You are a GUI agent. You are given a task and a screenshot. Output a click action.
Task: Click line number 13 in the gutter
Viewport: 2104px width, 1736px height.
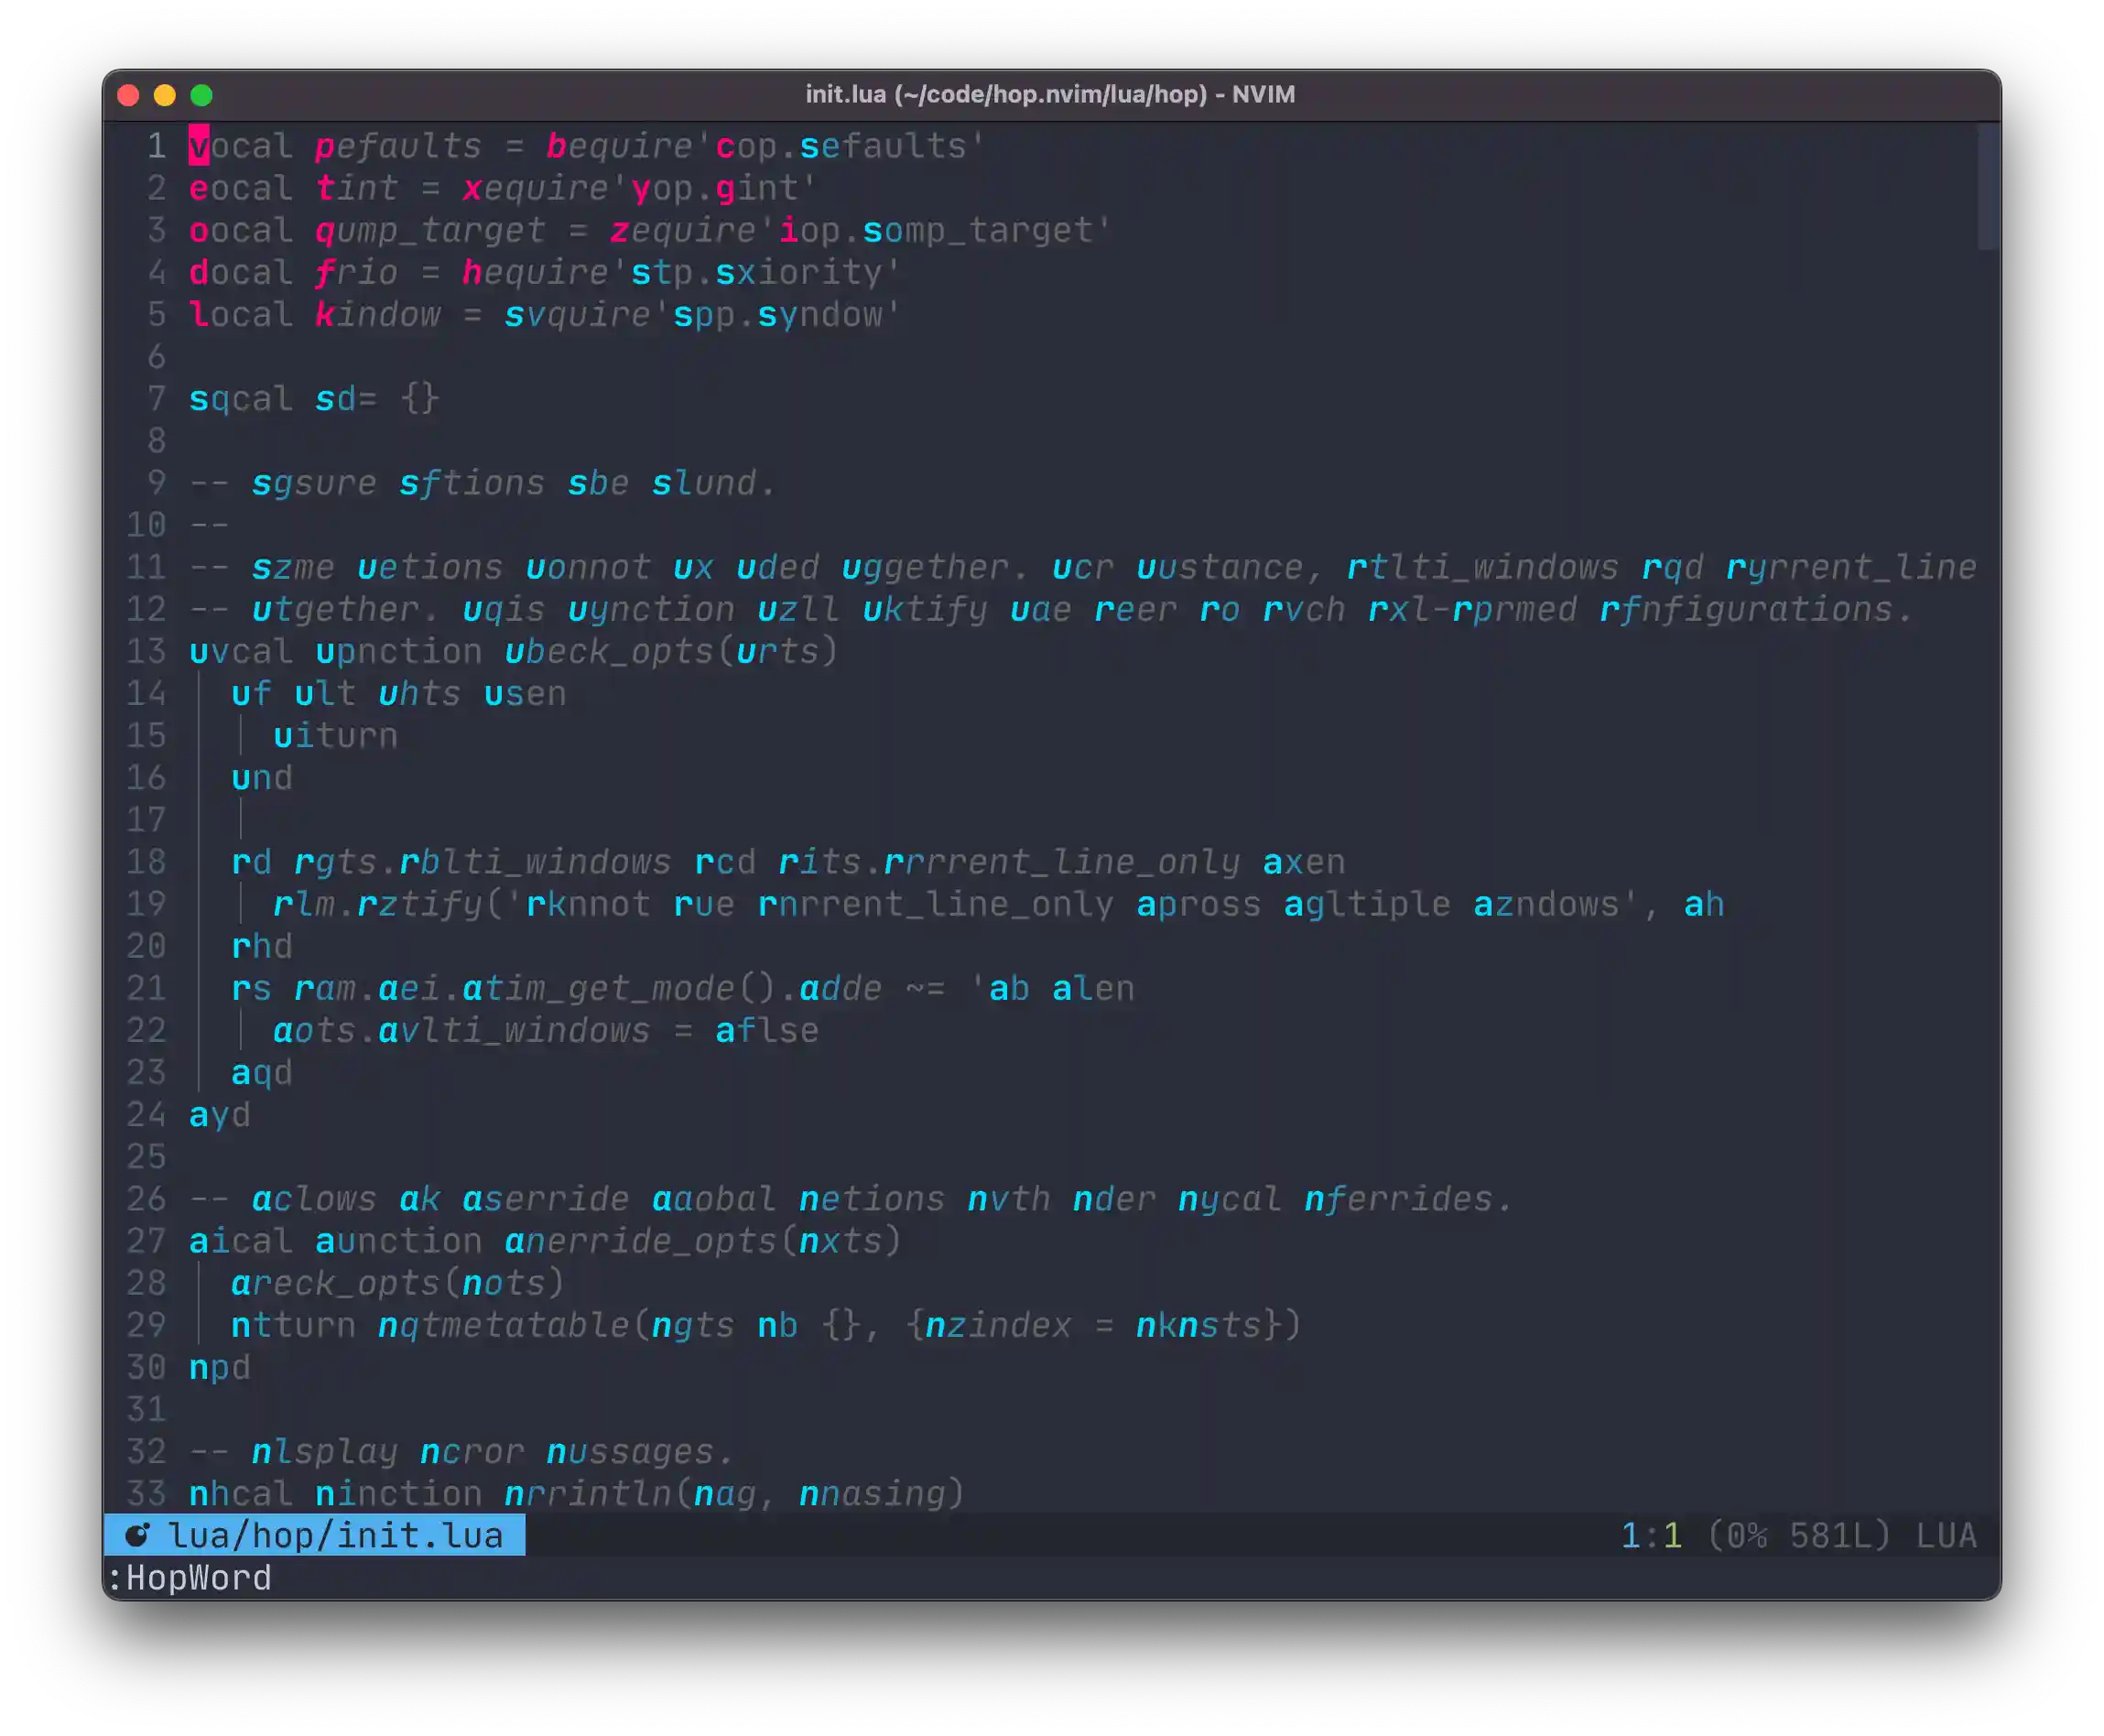(x=146, y=651)
